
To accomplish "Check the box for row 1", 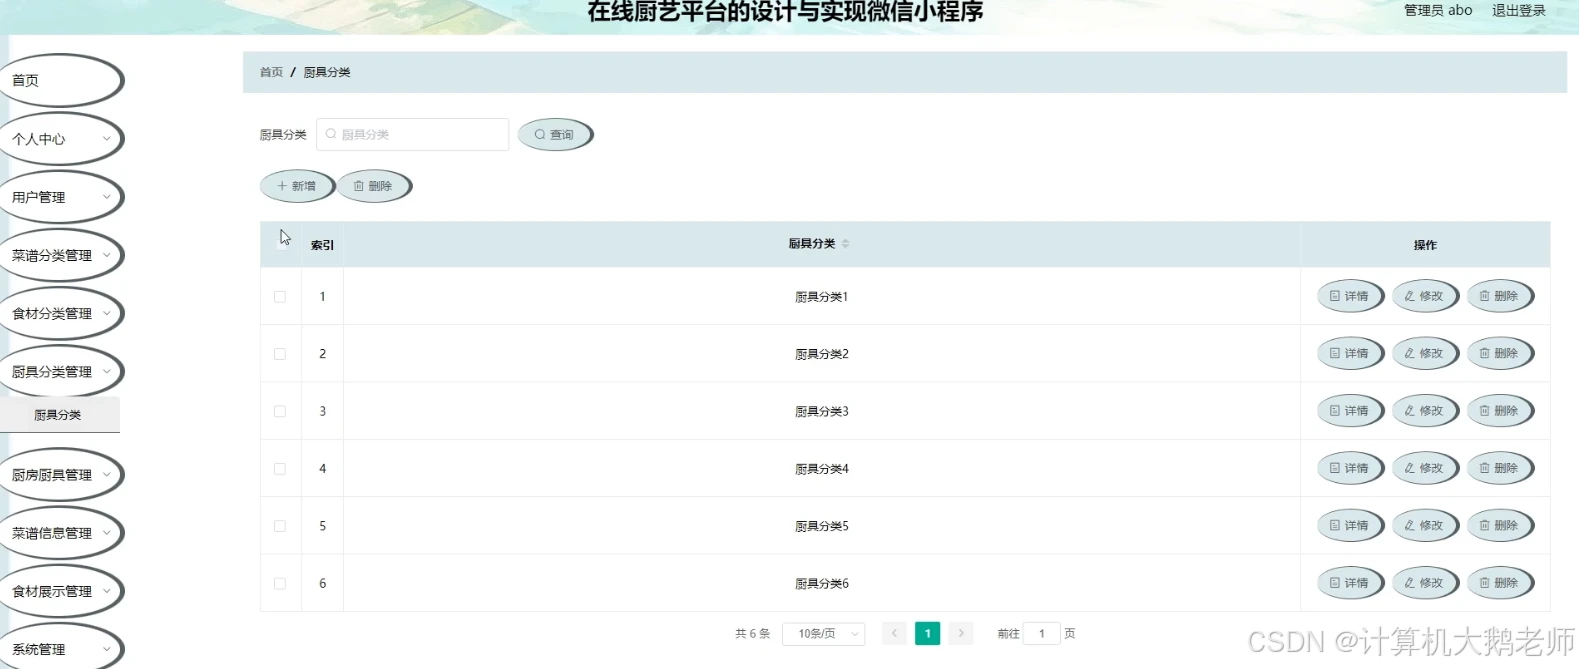I will (280, 297).
